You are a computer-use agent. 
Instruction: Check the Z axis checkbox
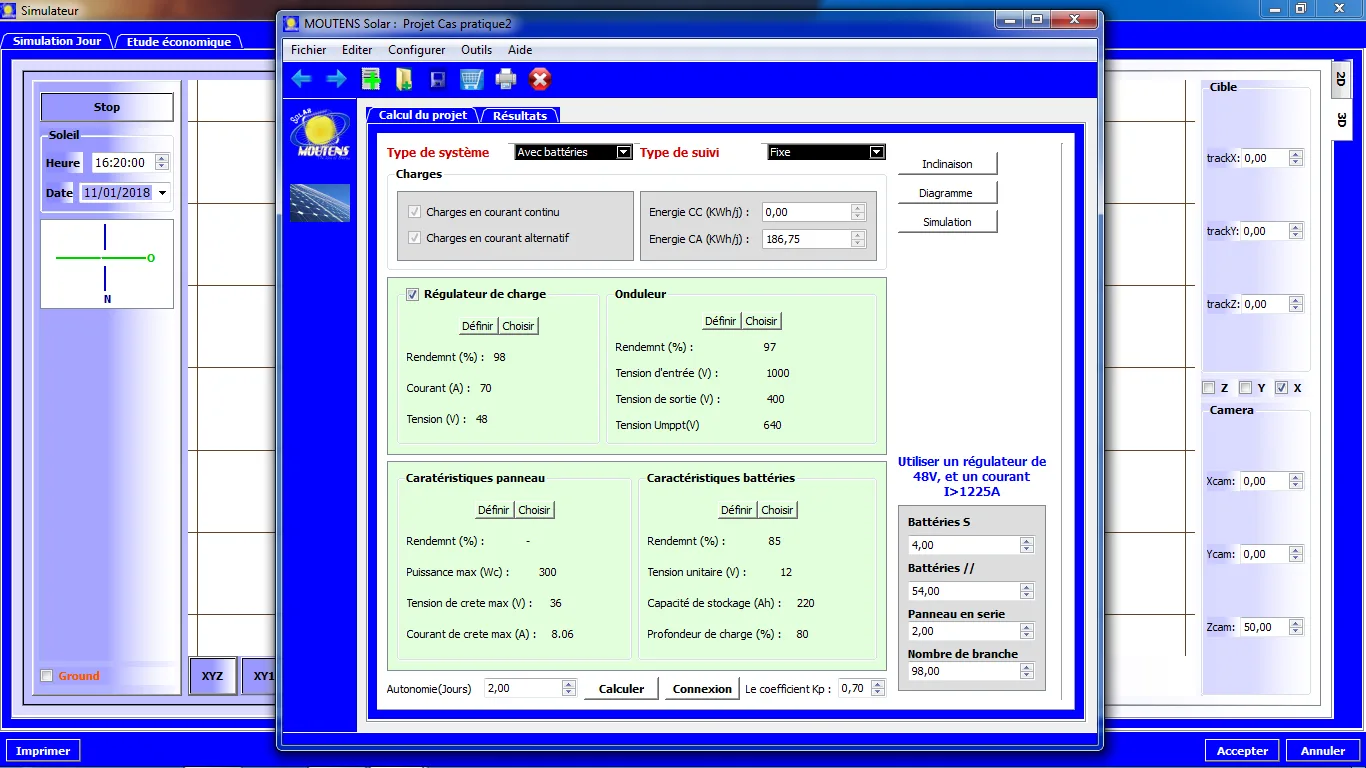1209,388
